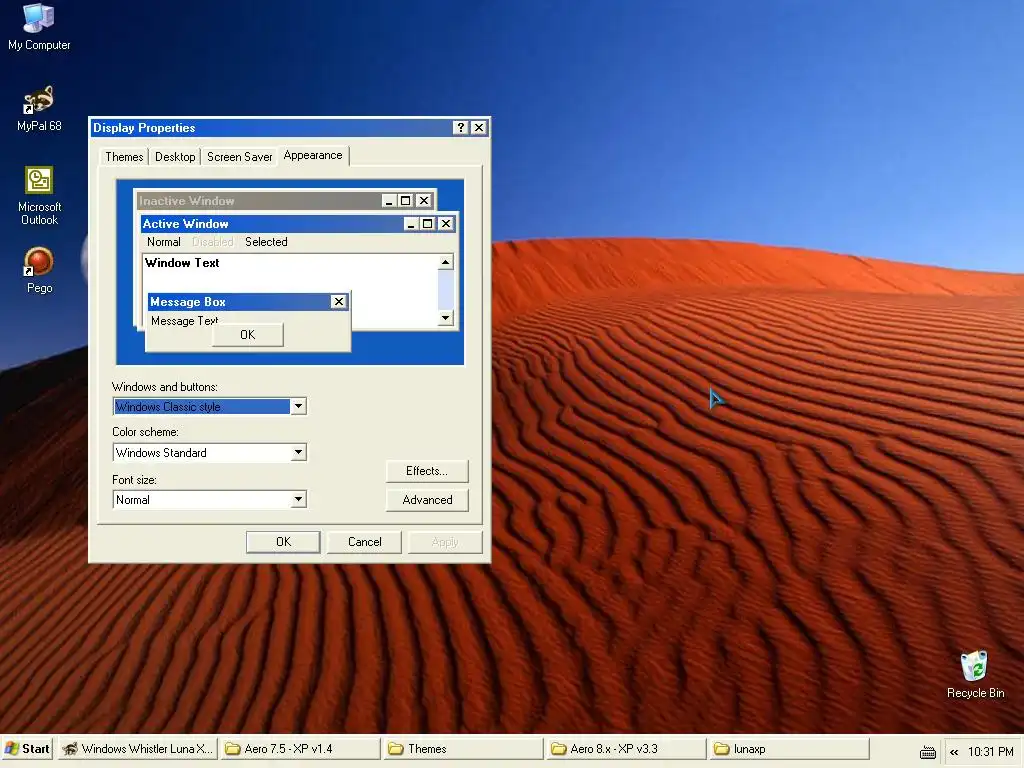
Task: Select the Recycle Bin icon
Action: point(975,675)
